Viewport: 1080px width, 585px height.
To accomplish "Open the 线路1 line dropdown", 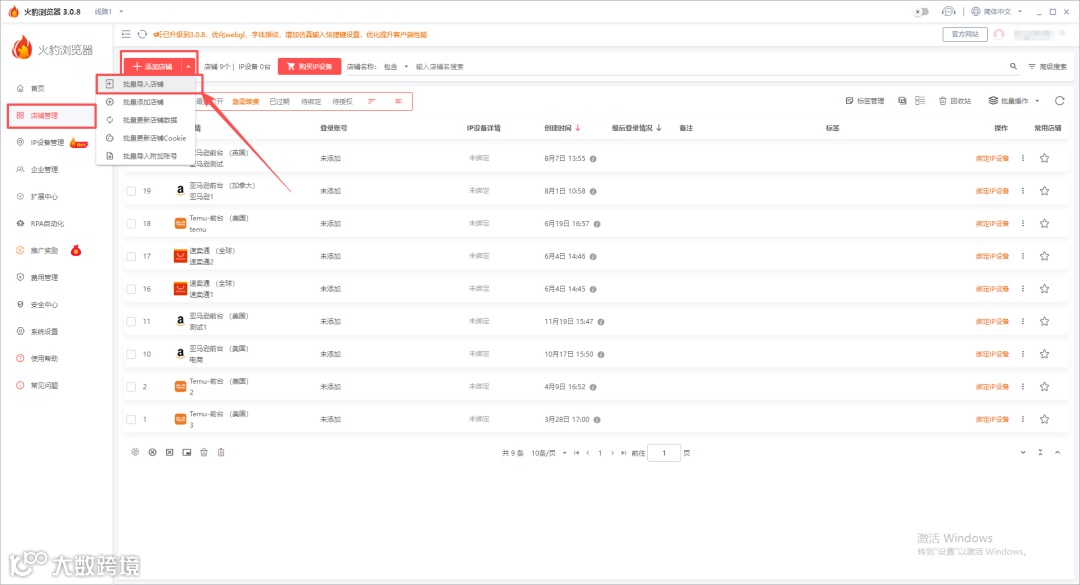I will [108, 12].
